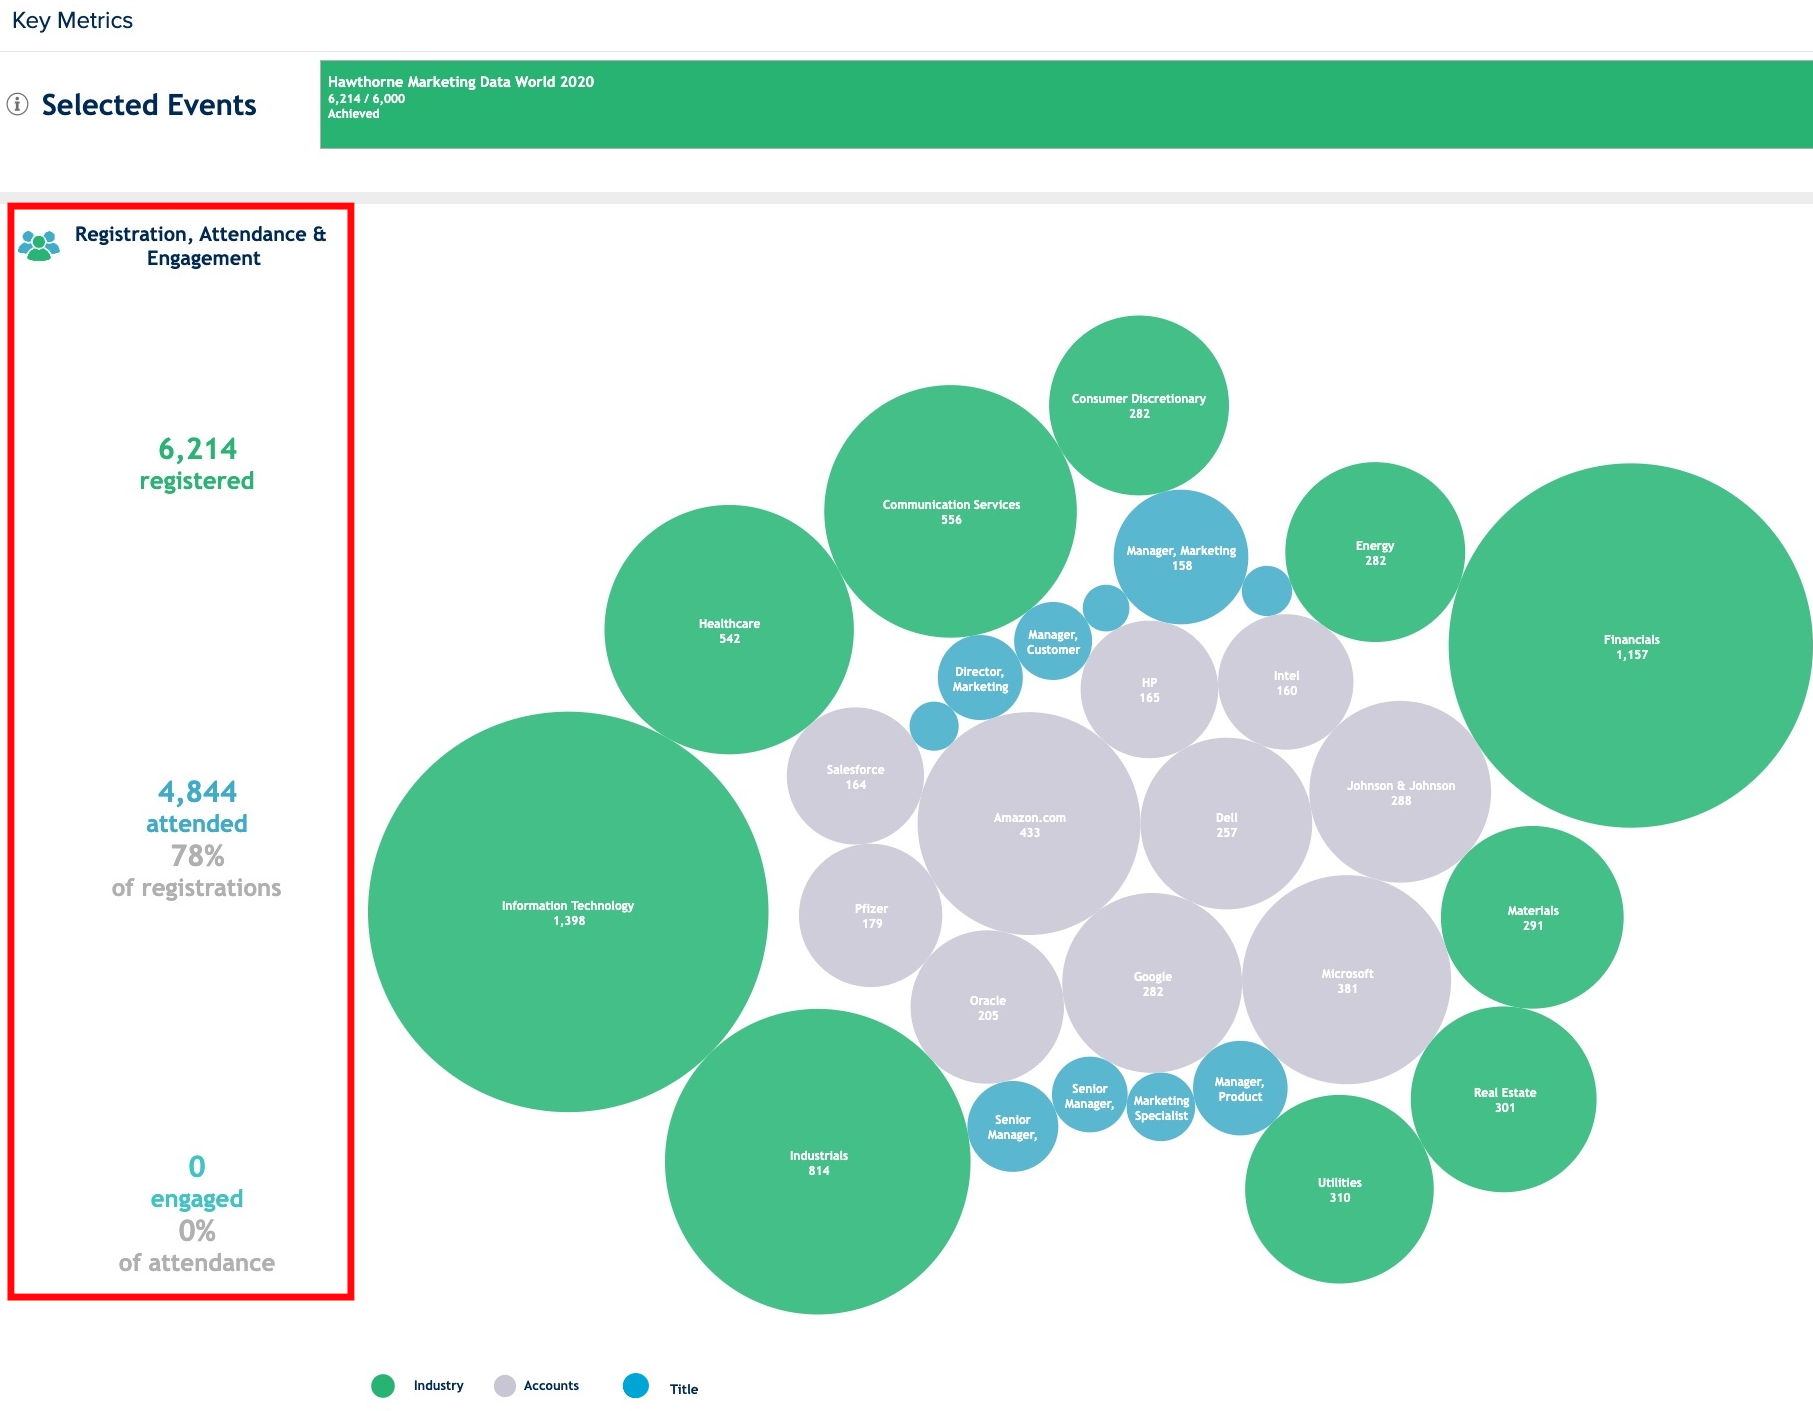Click the Accounts legend label

point(551,1385)
